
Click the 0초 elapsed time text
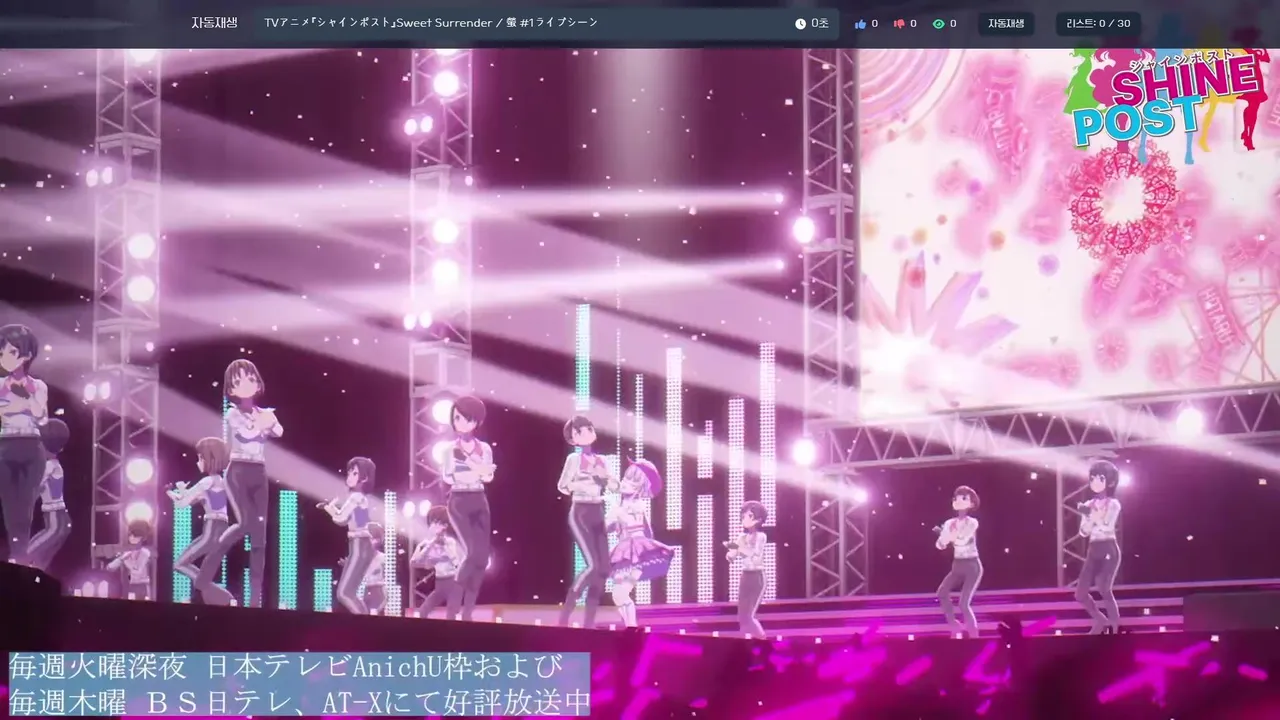click(x=820, y=23)
